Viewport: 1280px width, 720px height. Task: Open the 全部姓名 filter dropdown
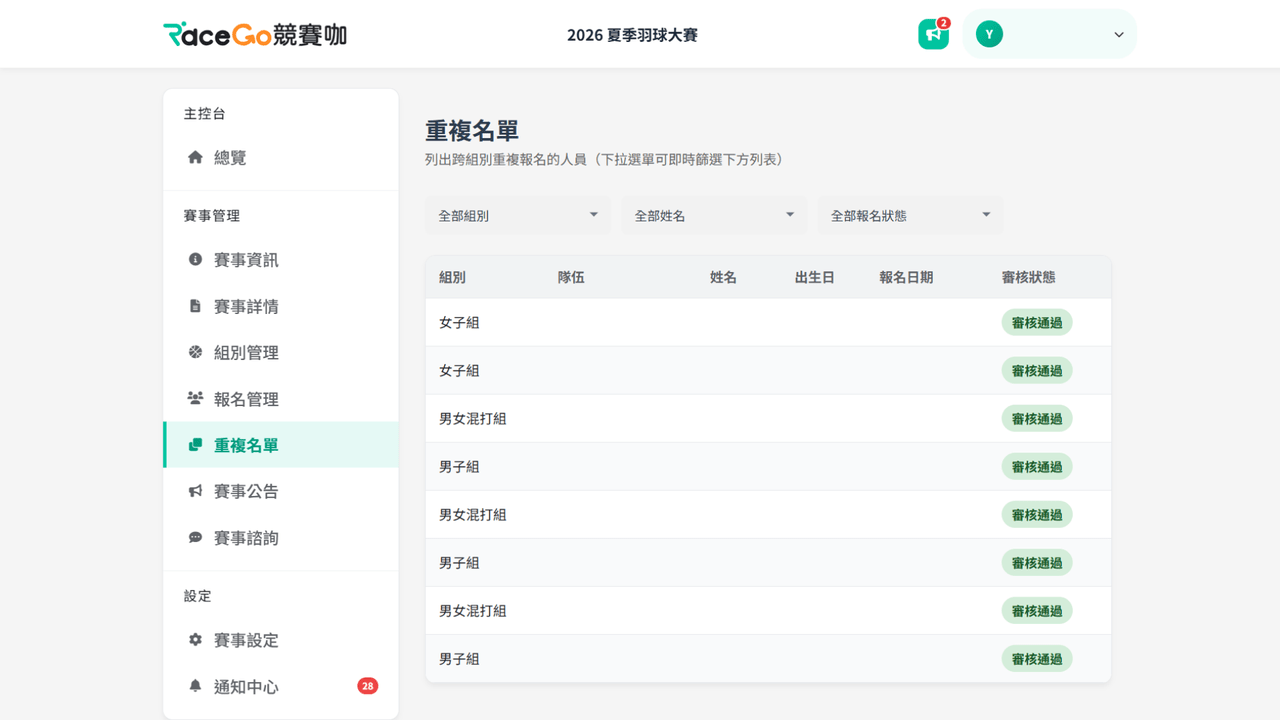[714, 215]
